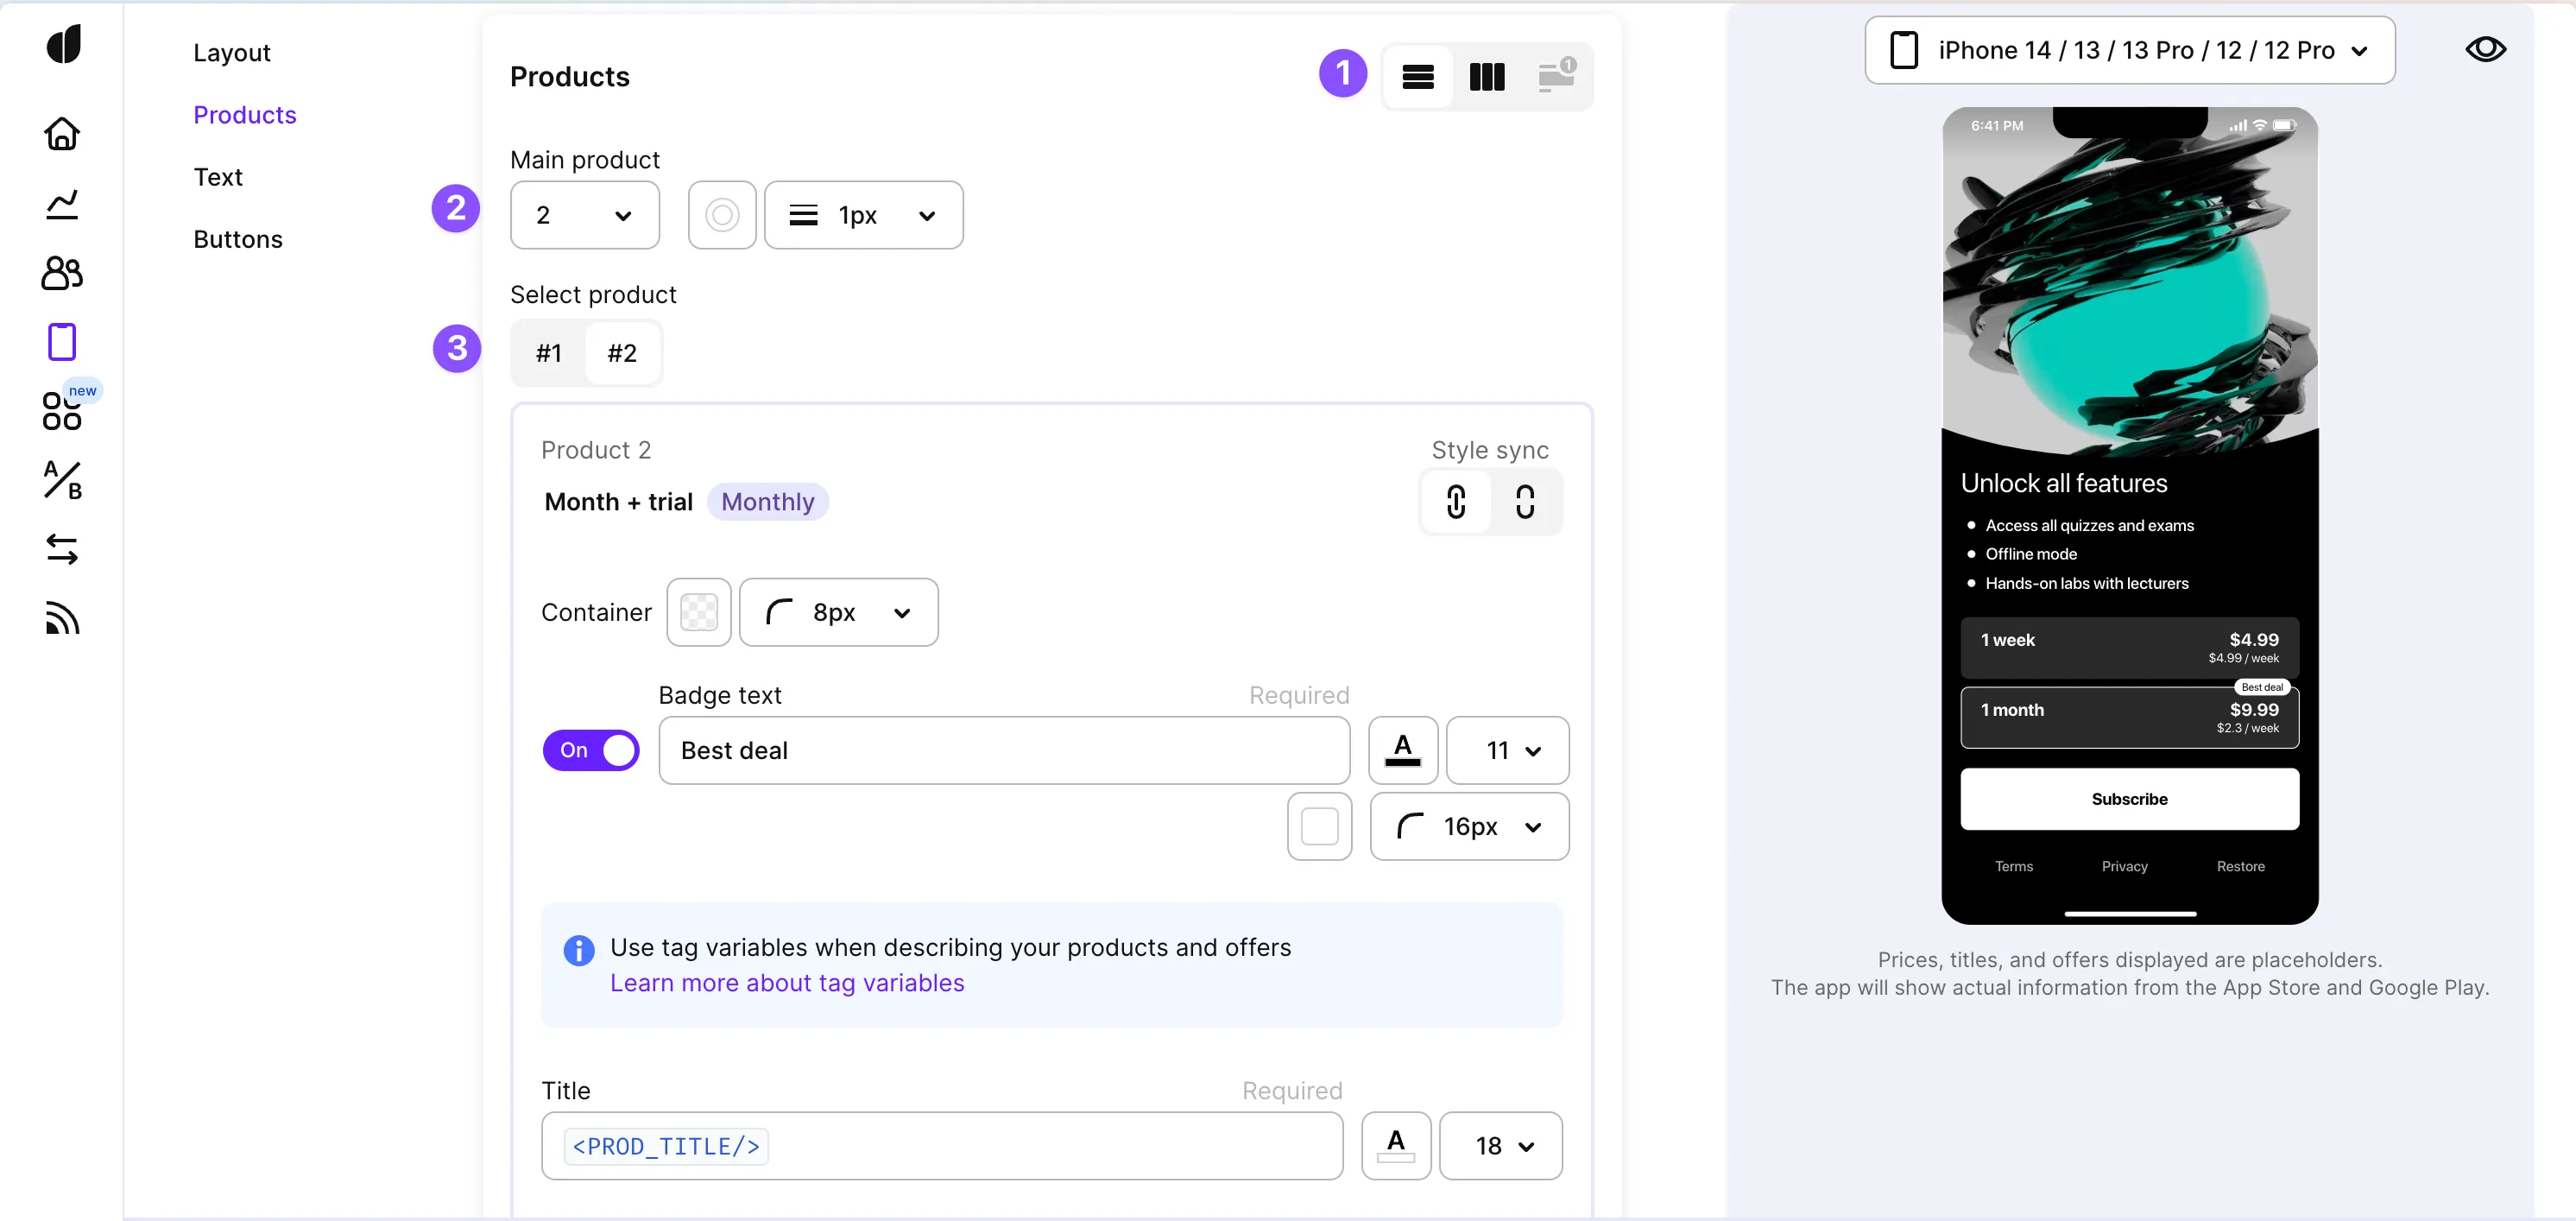This screenshot has width=2576, height=1221.
Task: Click the Badge text input field
Action: click(x=1003, y=750)
